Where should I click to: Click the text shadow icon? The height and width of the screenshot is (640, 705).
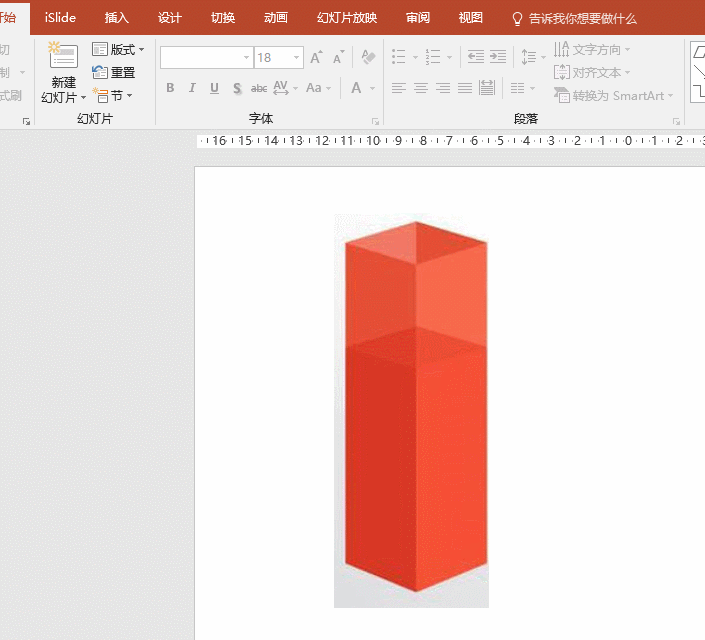point(237,88)
